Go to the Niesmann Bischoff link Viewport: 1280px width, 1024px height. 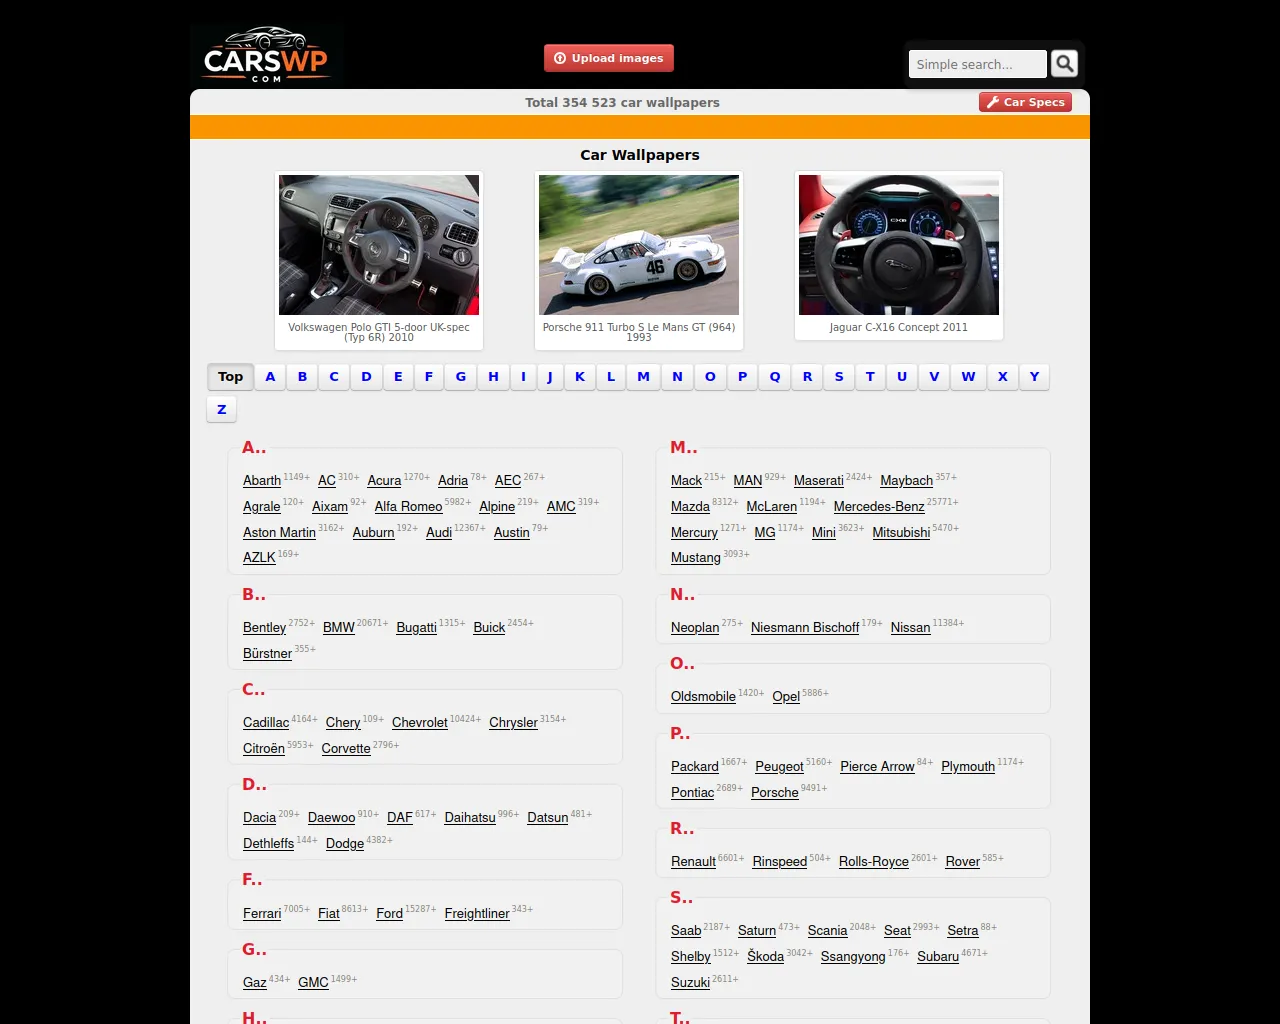tap(805, 628)
